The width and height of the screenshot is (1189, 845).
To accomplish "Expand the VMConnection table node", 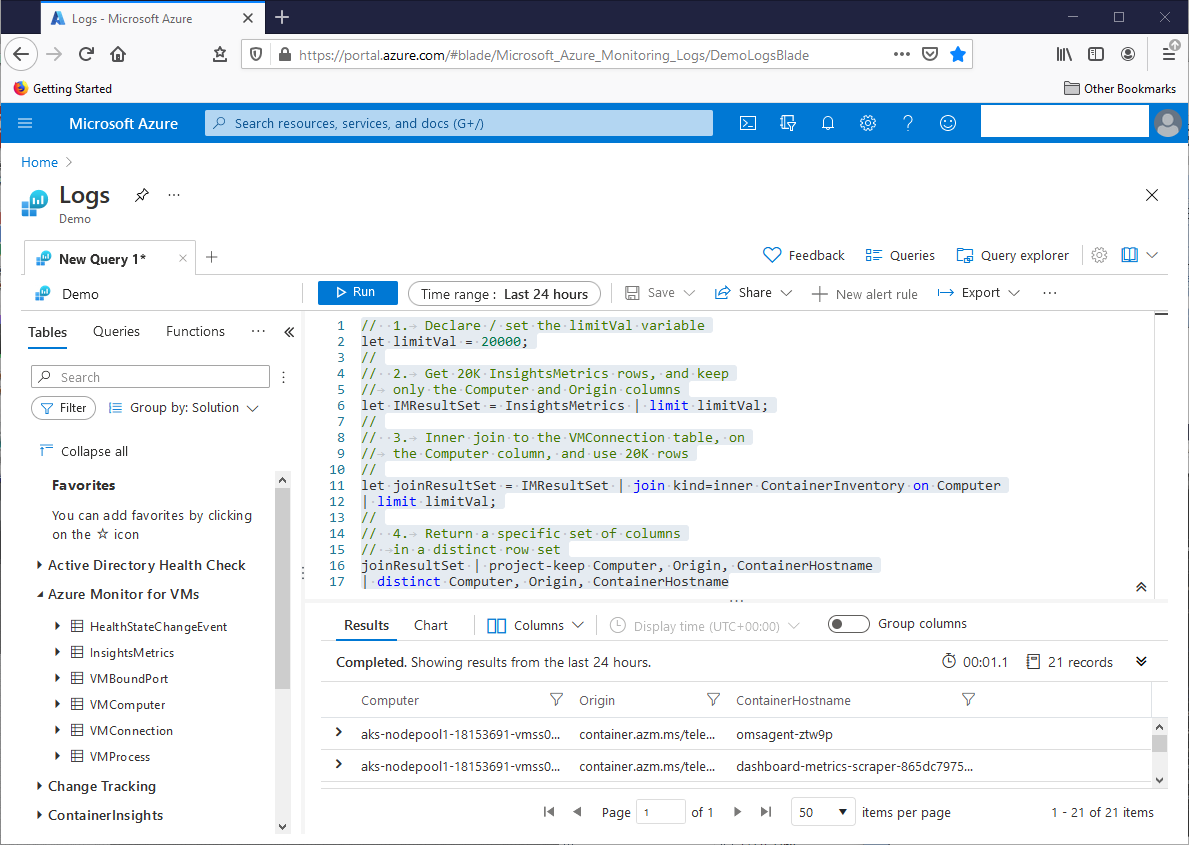I will [57, 730].
